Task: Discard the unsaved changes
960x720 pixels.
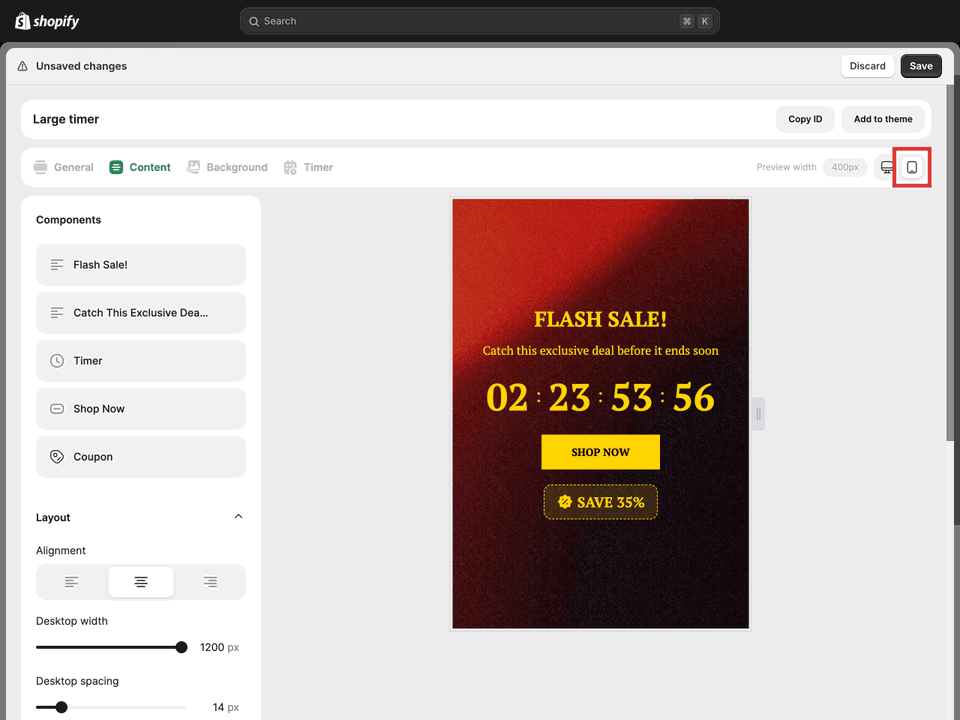Action: pyautogui.click(x=867, y=65)
